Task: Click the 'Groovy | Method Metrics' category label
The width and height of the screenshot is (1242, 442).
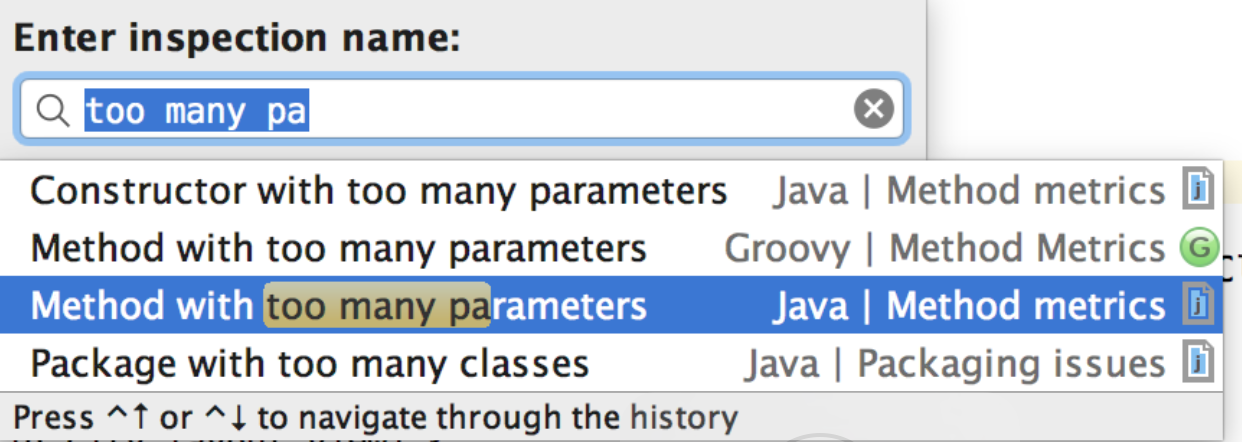Action: point(945,248)
